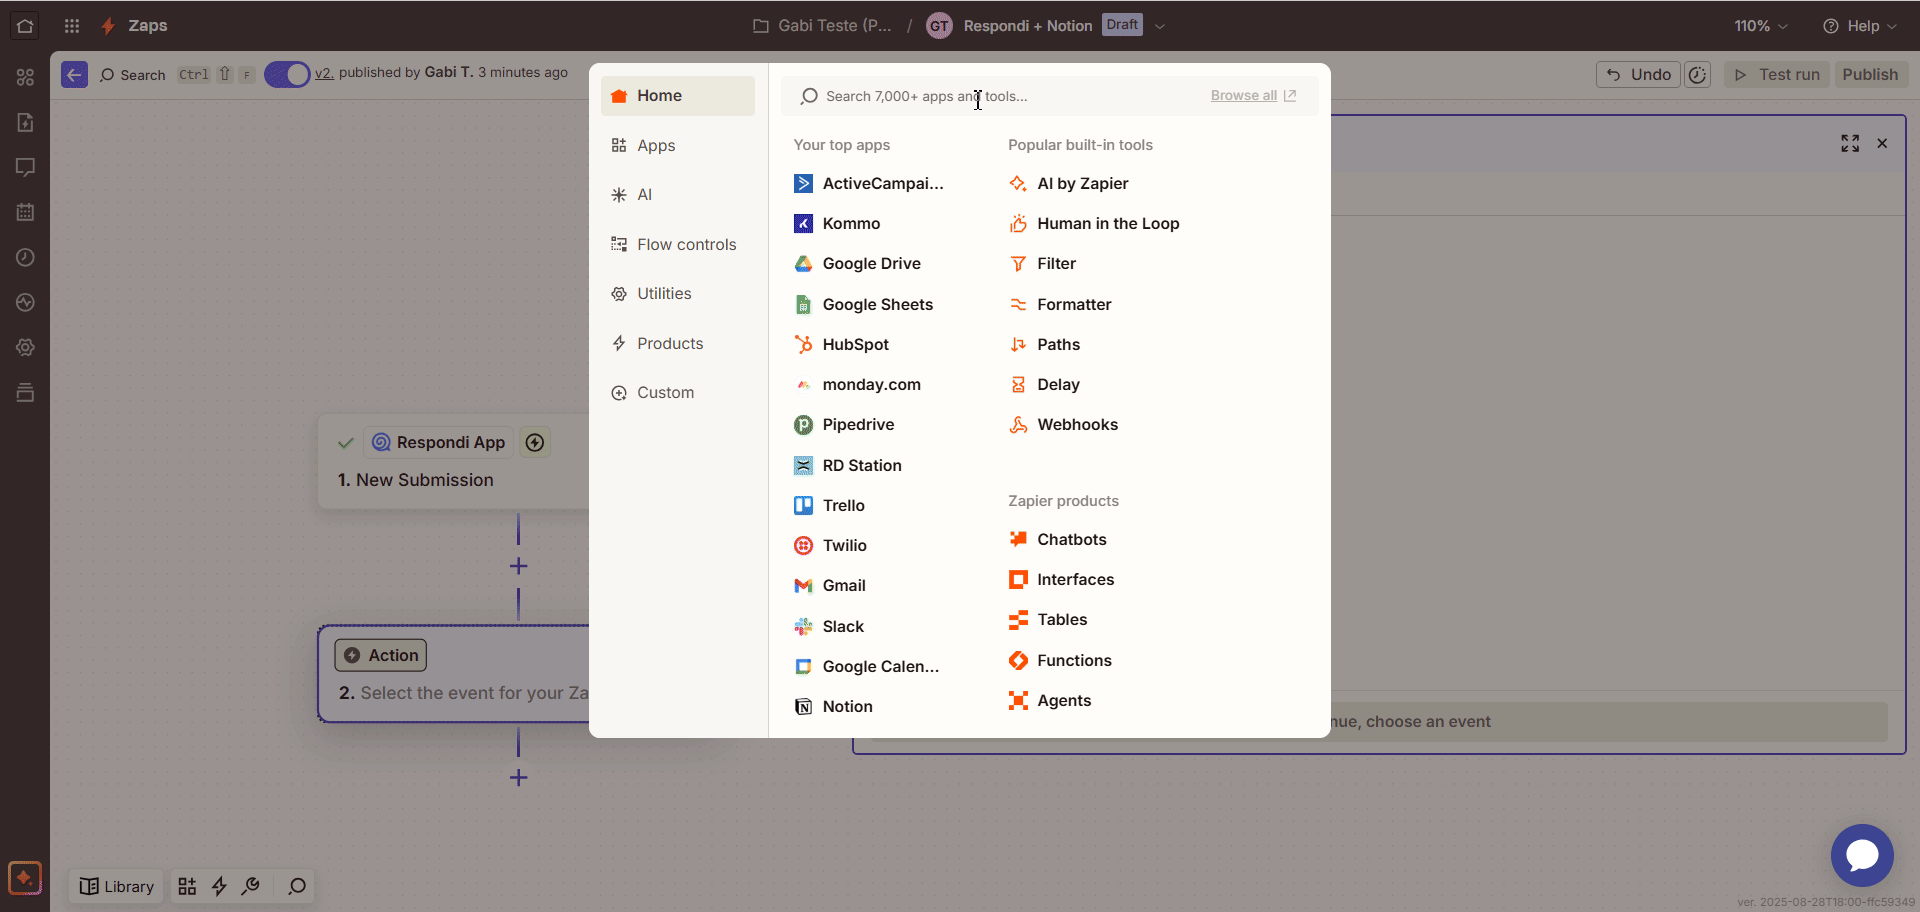This screenshot has width=1920, height=912.
Task: Click the Search button in the editor toolbar
Action: pos(132,75)
